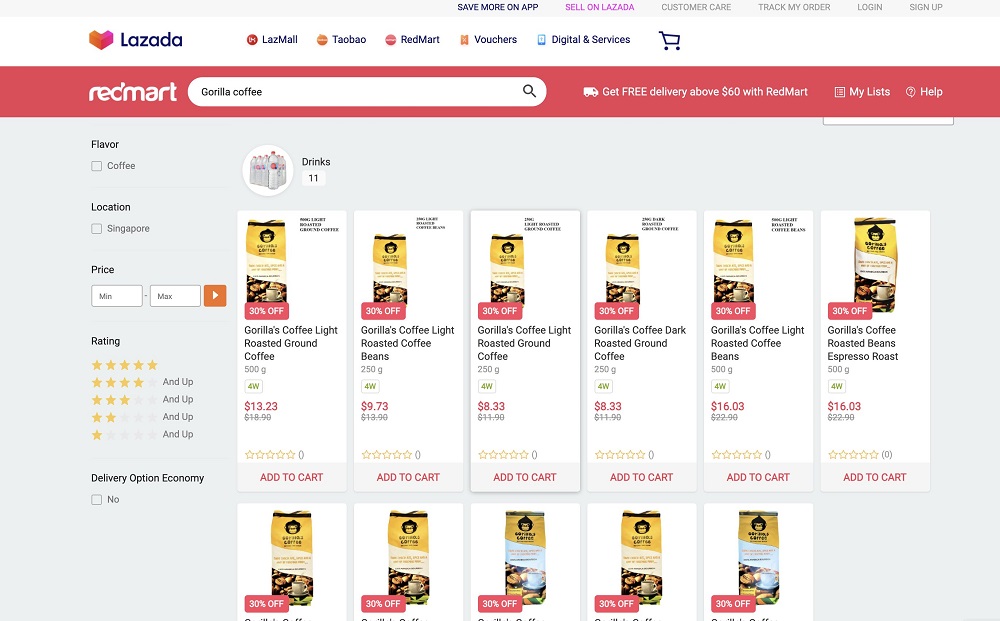Click the LazMall icon
The image size is (1000, 621).
coord(252,40)
